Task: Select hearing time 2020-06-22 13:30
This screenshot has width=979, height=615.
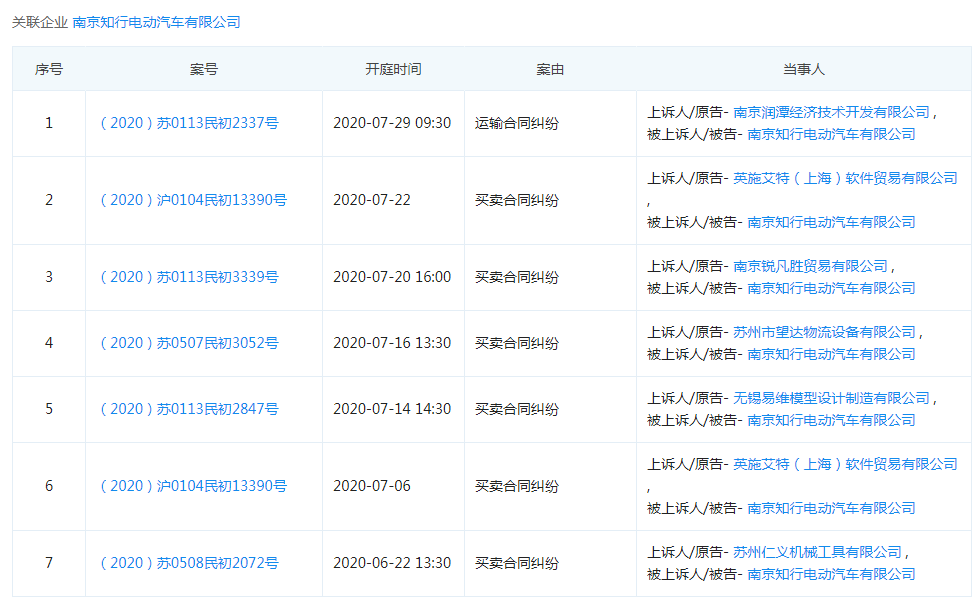Action: 392,563
